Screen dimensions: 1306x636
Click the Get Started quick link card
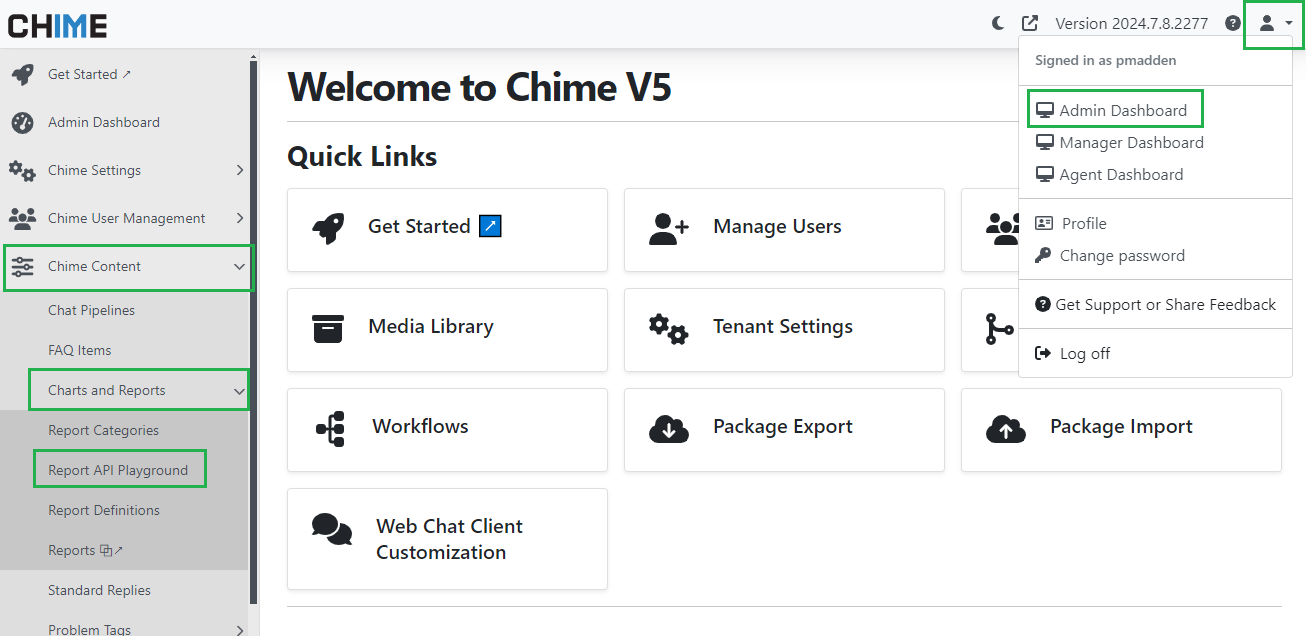tap(447, 230)
